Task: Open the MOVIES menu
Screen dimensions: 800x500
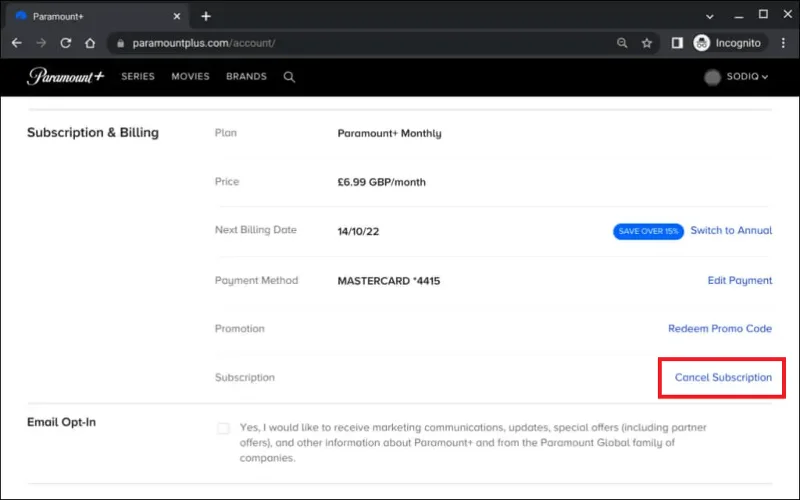Action: point(190,77)
